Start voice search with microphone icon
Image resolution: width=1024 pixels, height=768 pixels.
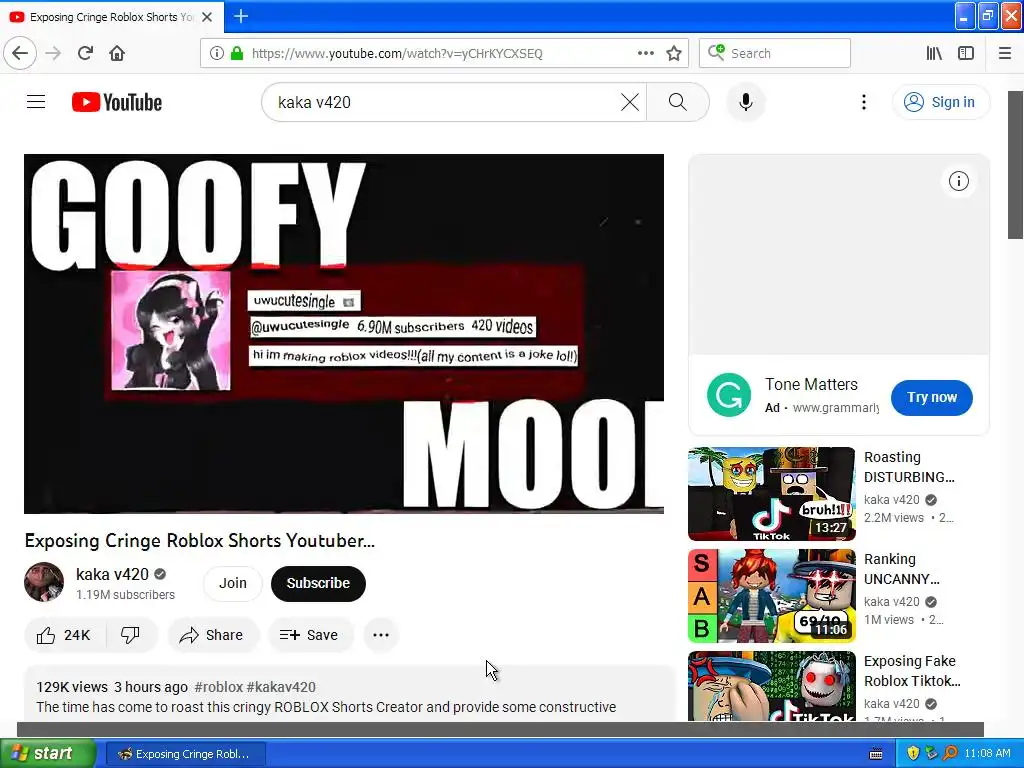pyautogui.click(x=745, y=102)
